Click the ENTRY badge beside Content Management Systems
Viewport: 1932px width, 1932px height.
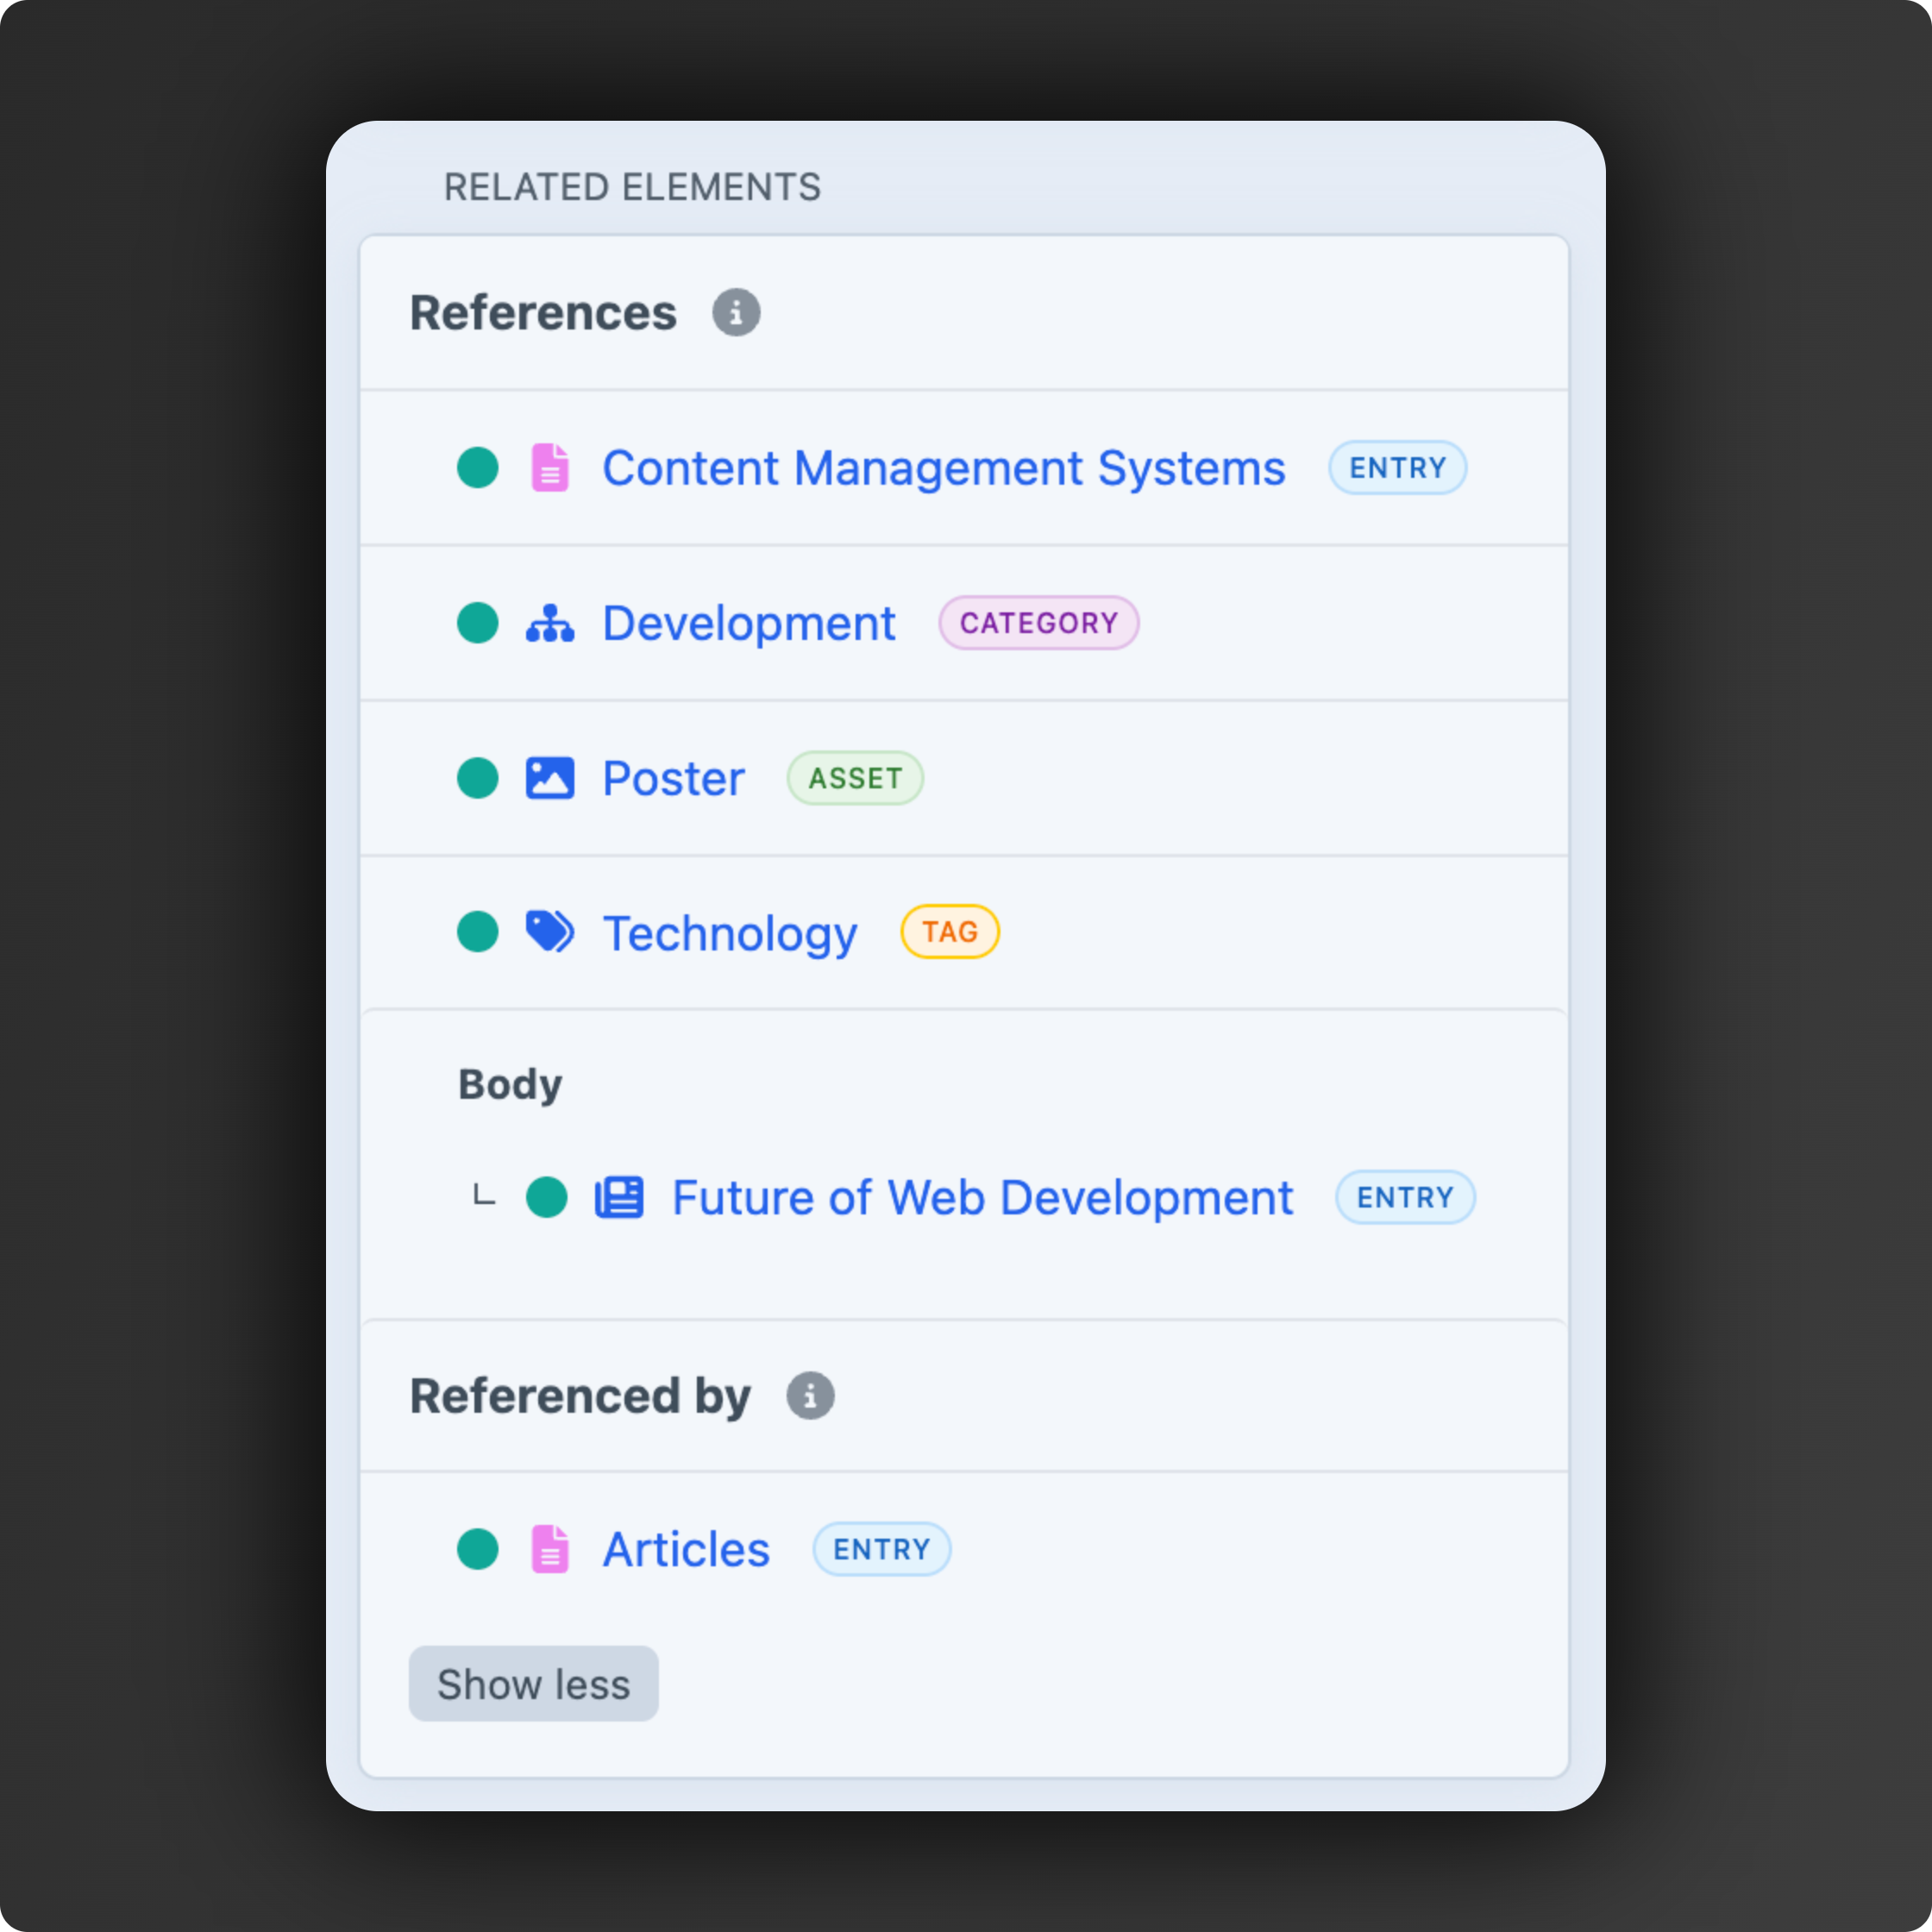(x=1397, y=467)
